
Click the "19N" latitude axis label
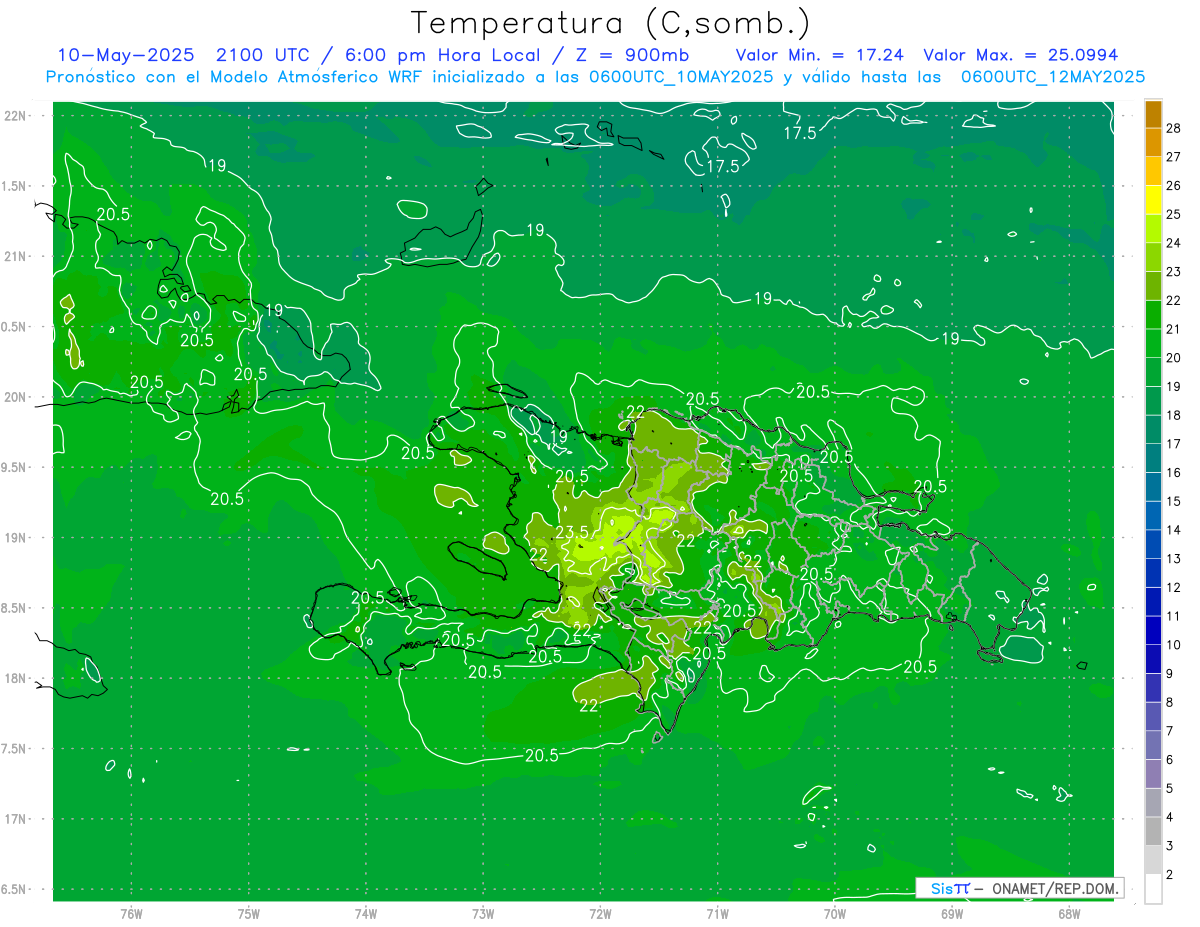(x=14, y=537)
